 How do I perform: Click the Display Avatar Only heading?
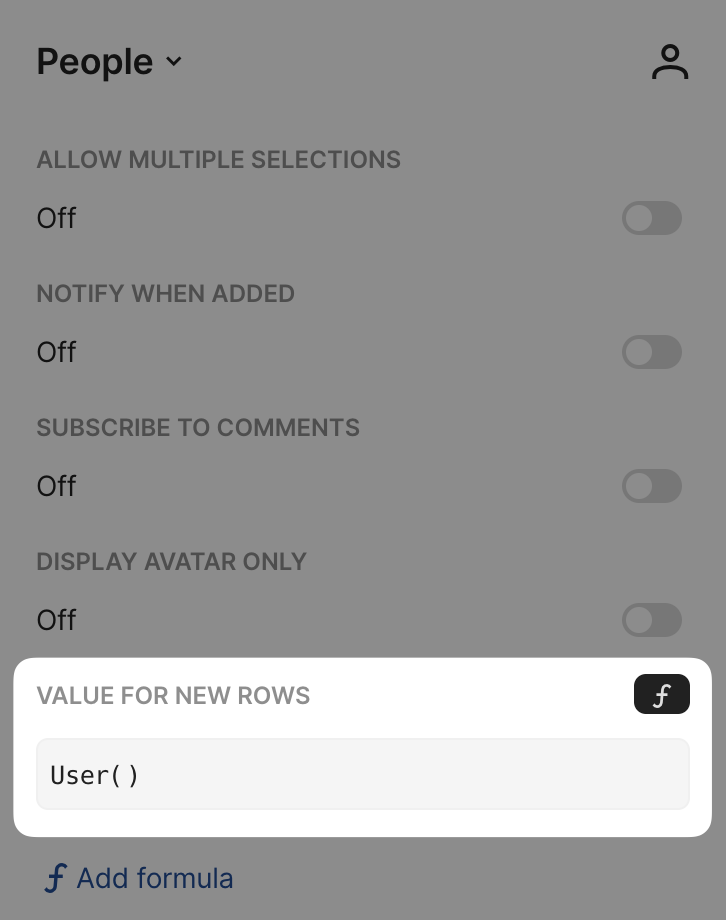click(x=171, y=562)
